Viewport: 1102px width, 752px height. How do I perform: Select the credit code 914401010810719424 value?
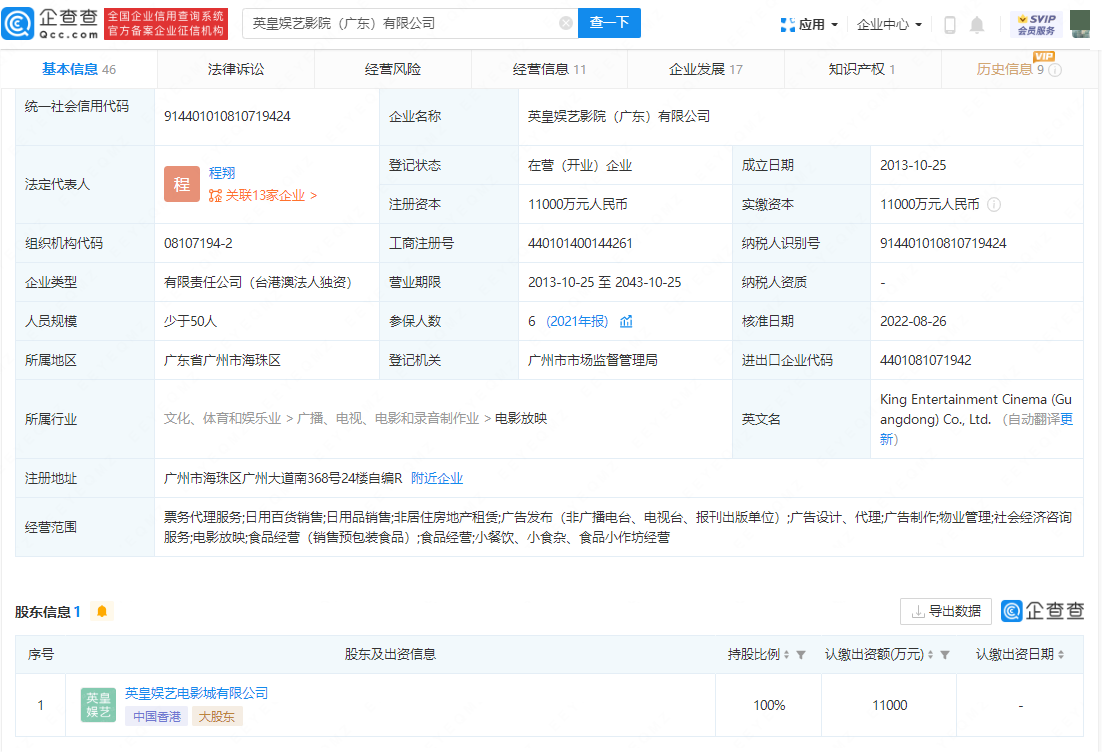click(227, 117)
